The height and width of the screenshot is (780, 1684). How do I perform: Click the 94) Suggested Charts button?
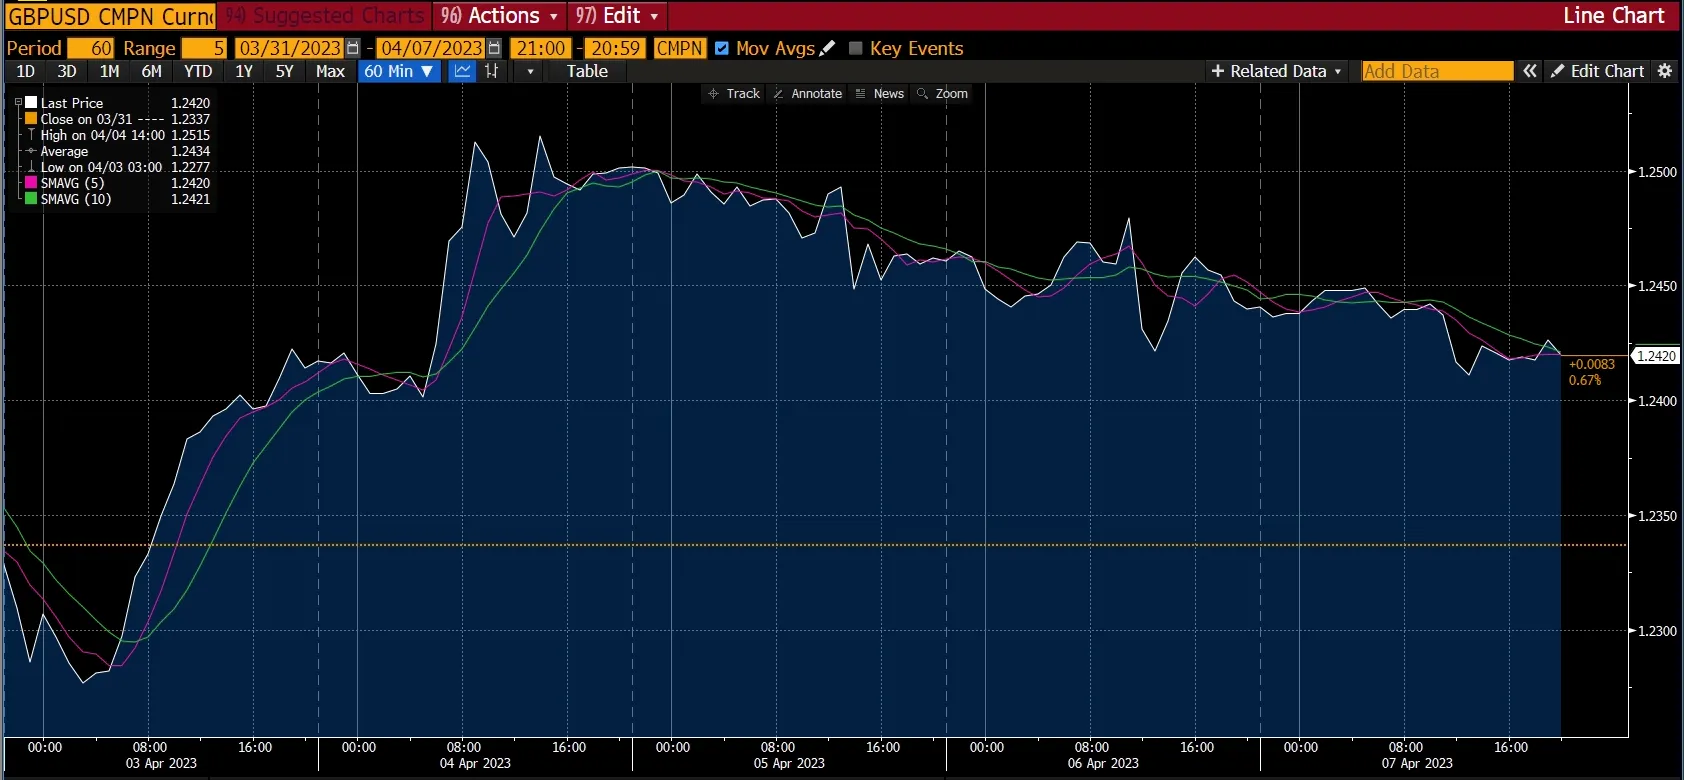[325, 16]
